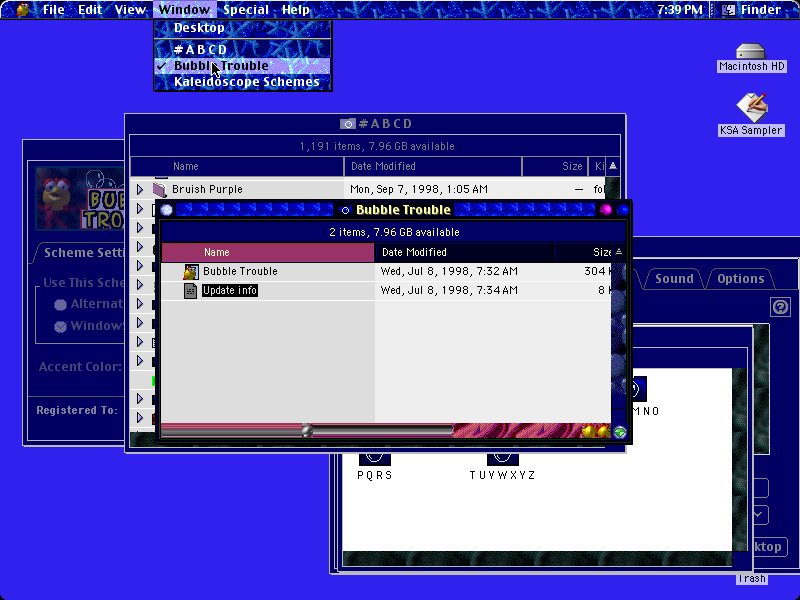Open the Edit menu
800x600 pixels.
90,10
